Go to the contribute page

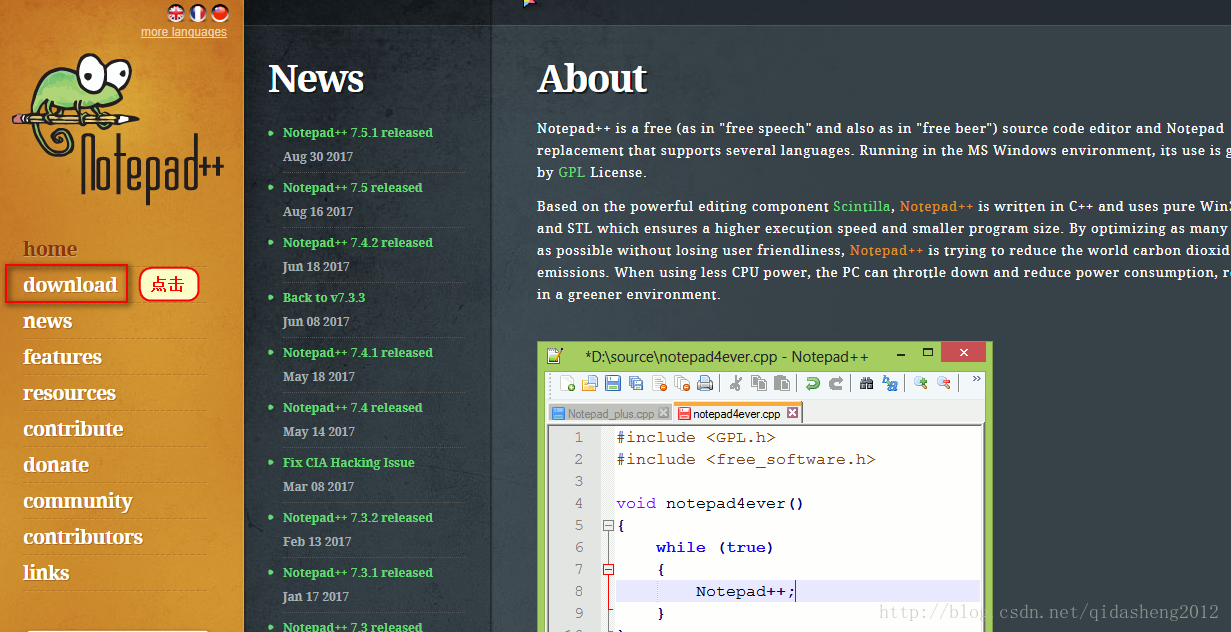tap(73, 429)
